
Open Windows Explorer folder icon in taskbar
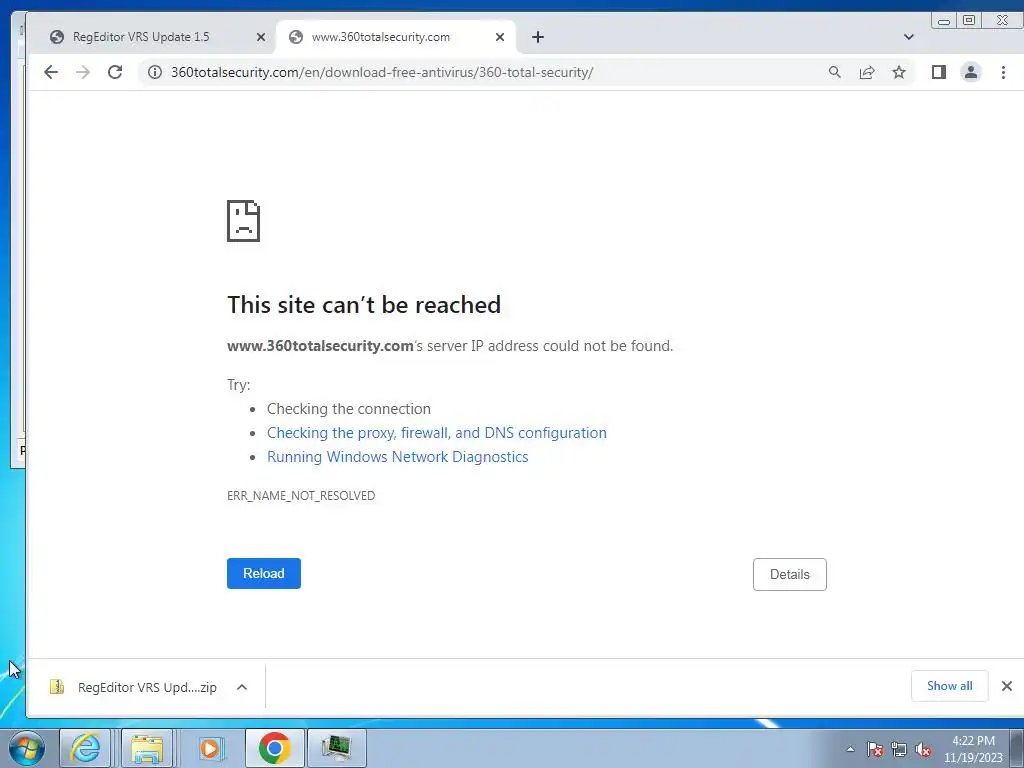pyautogui.click(x=147, y=748)
